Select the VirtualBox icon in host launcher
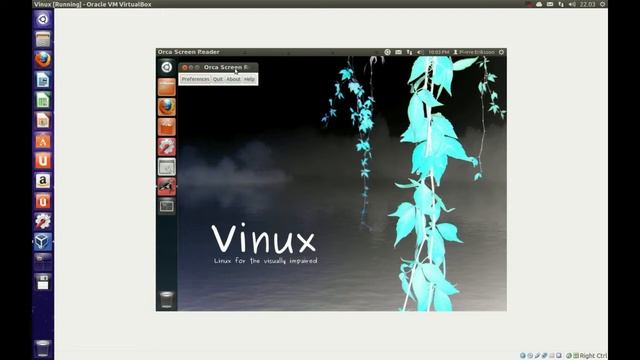Screen dimensions: 640x360 pyautogui.click(x=43, y=241)
